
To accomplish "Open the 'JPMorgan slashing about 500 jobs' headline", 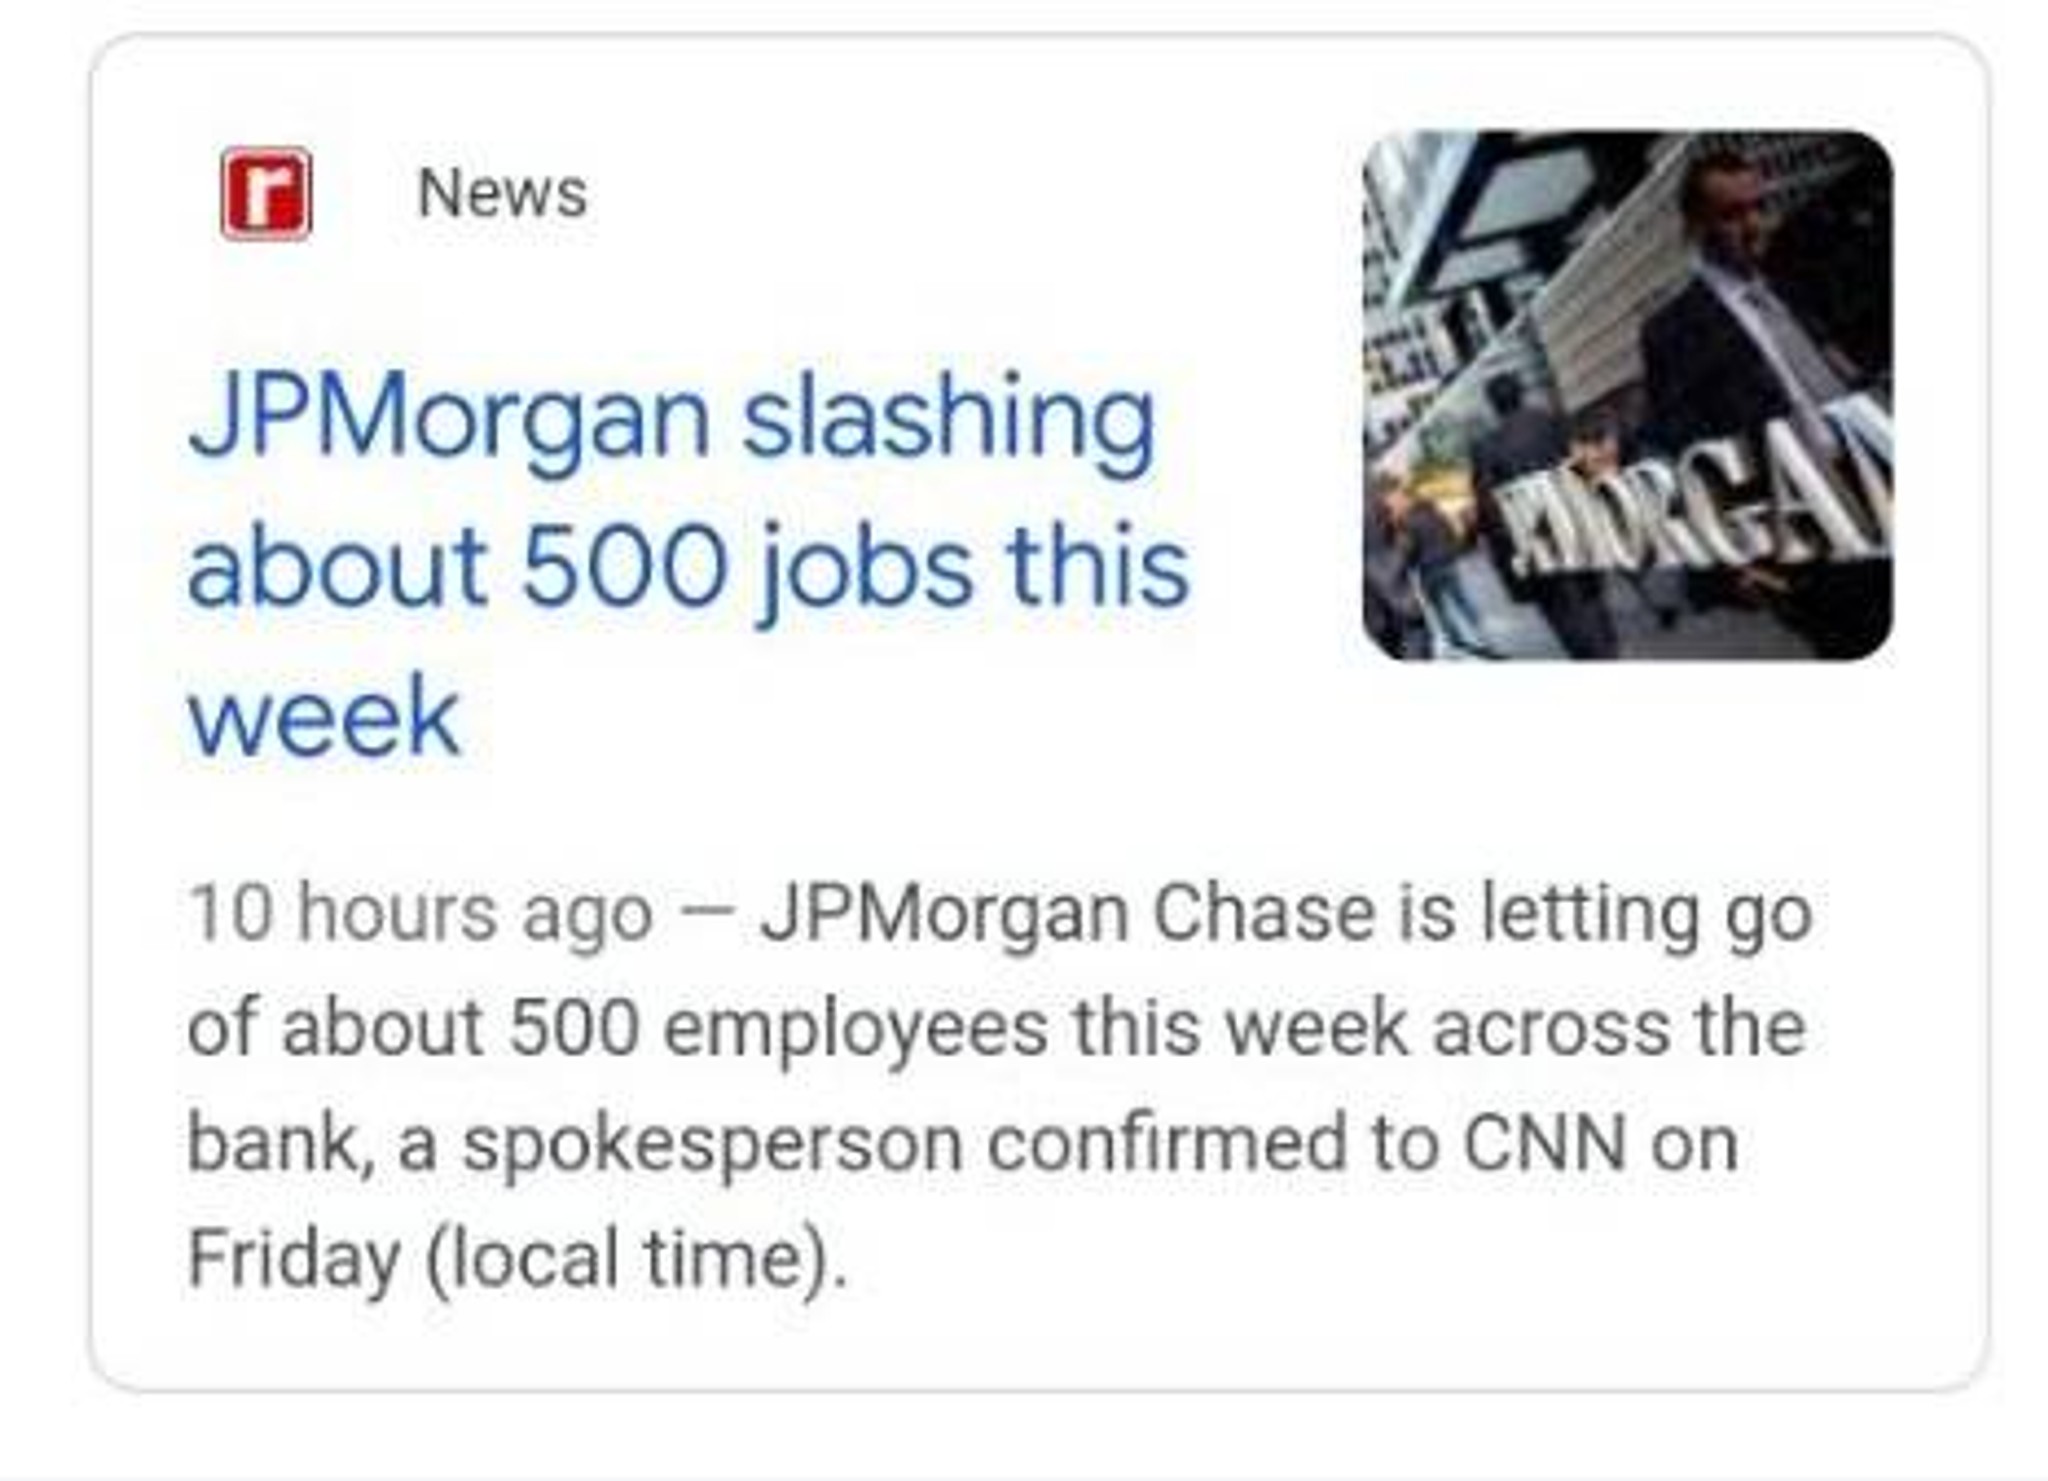I will click(x=688, y=564).
